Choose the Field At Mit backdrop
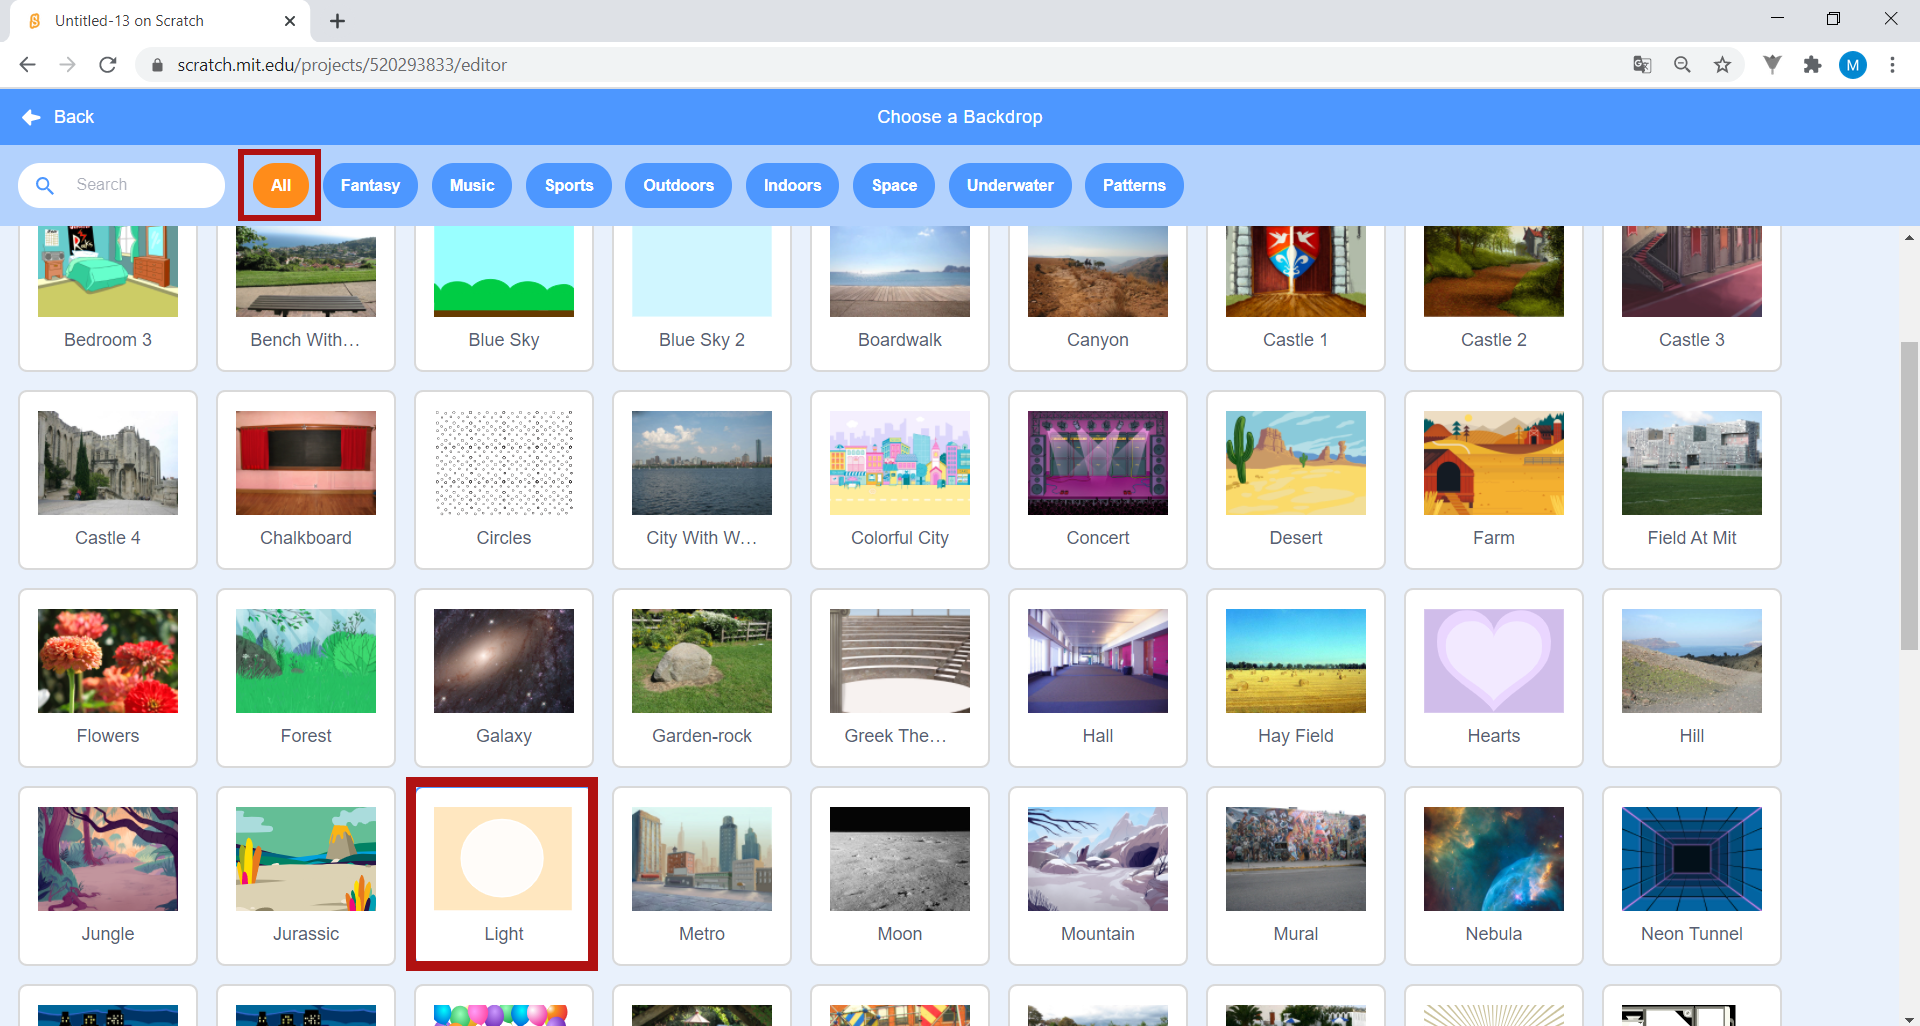The height and width of the screenshot is (1026, 1920). point(1692,480)
